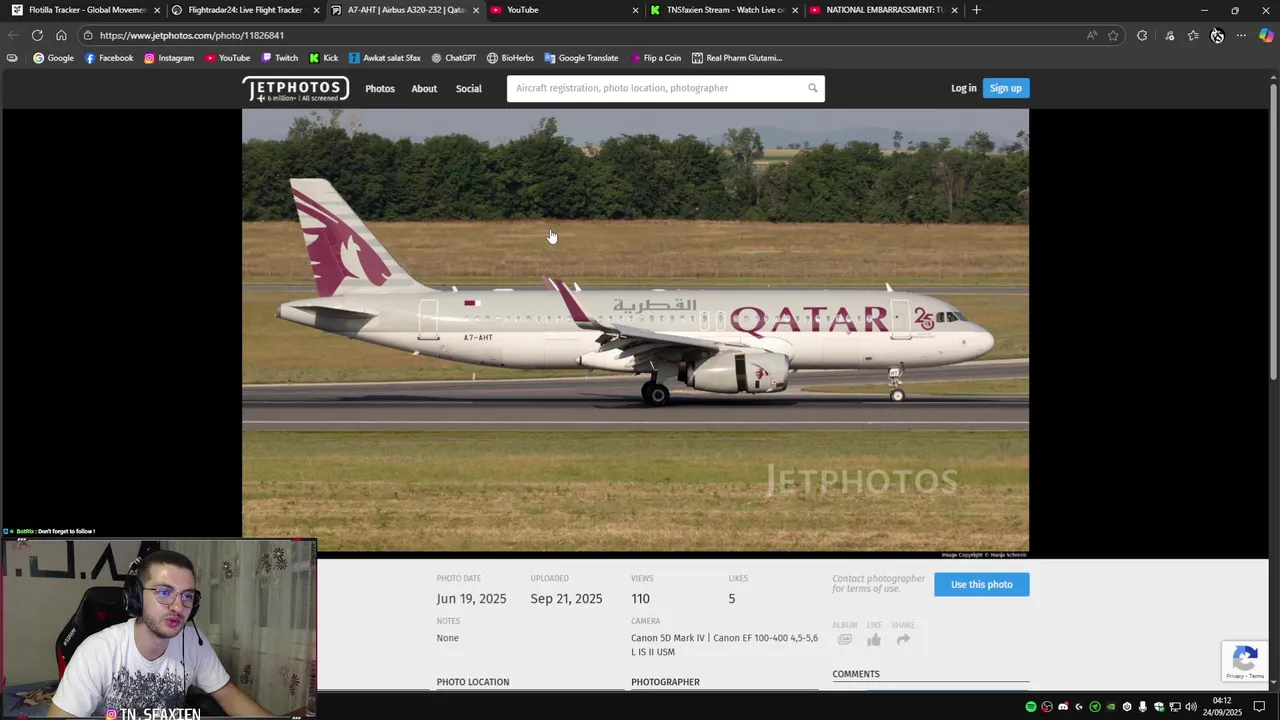Image resolution: width=1280 pixels, height=720 pixels.
Task: Open the Kick bookmark
Action: click(x=323, y=58)
